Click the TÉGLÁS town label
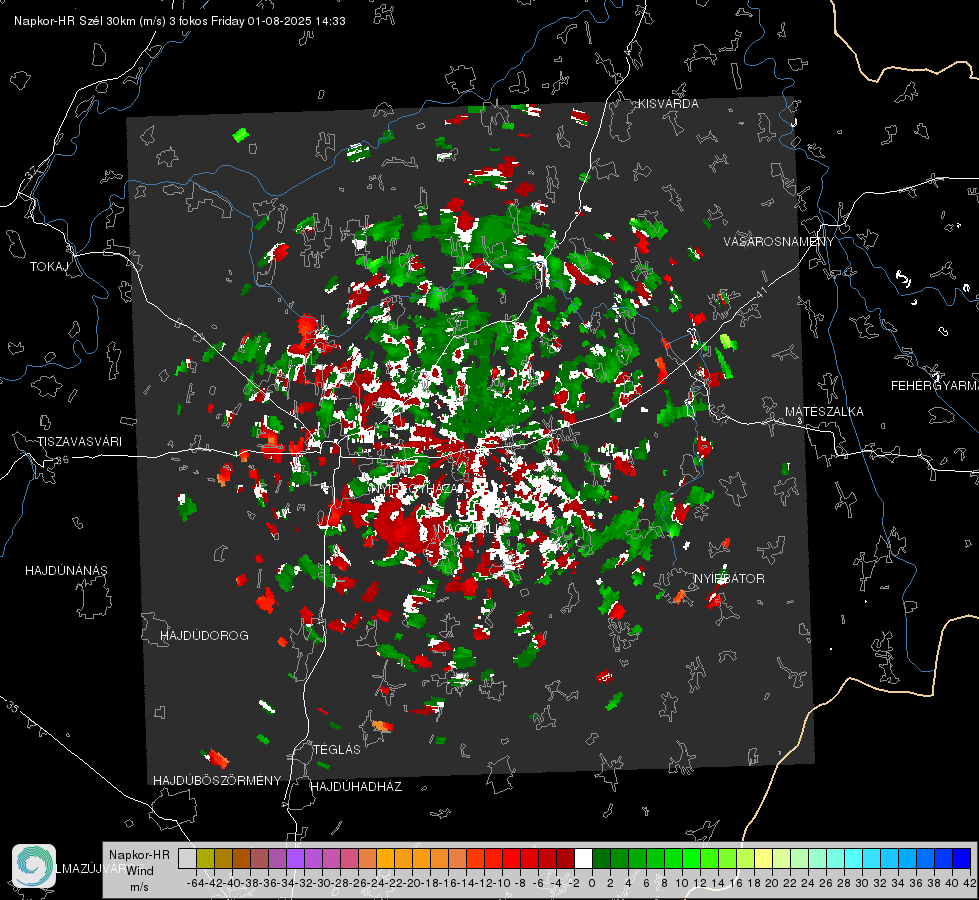 tap(337, 750)
